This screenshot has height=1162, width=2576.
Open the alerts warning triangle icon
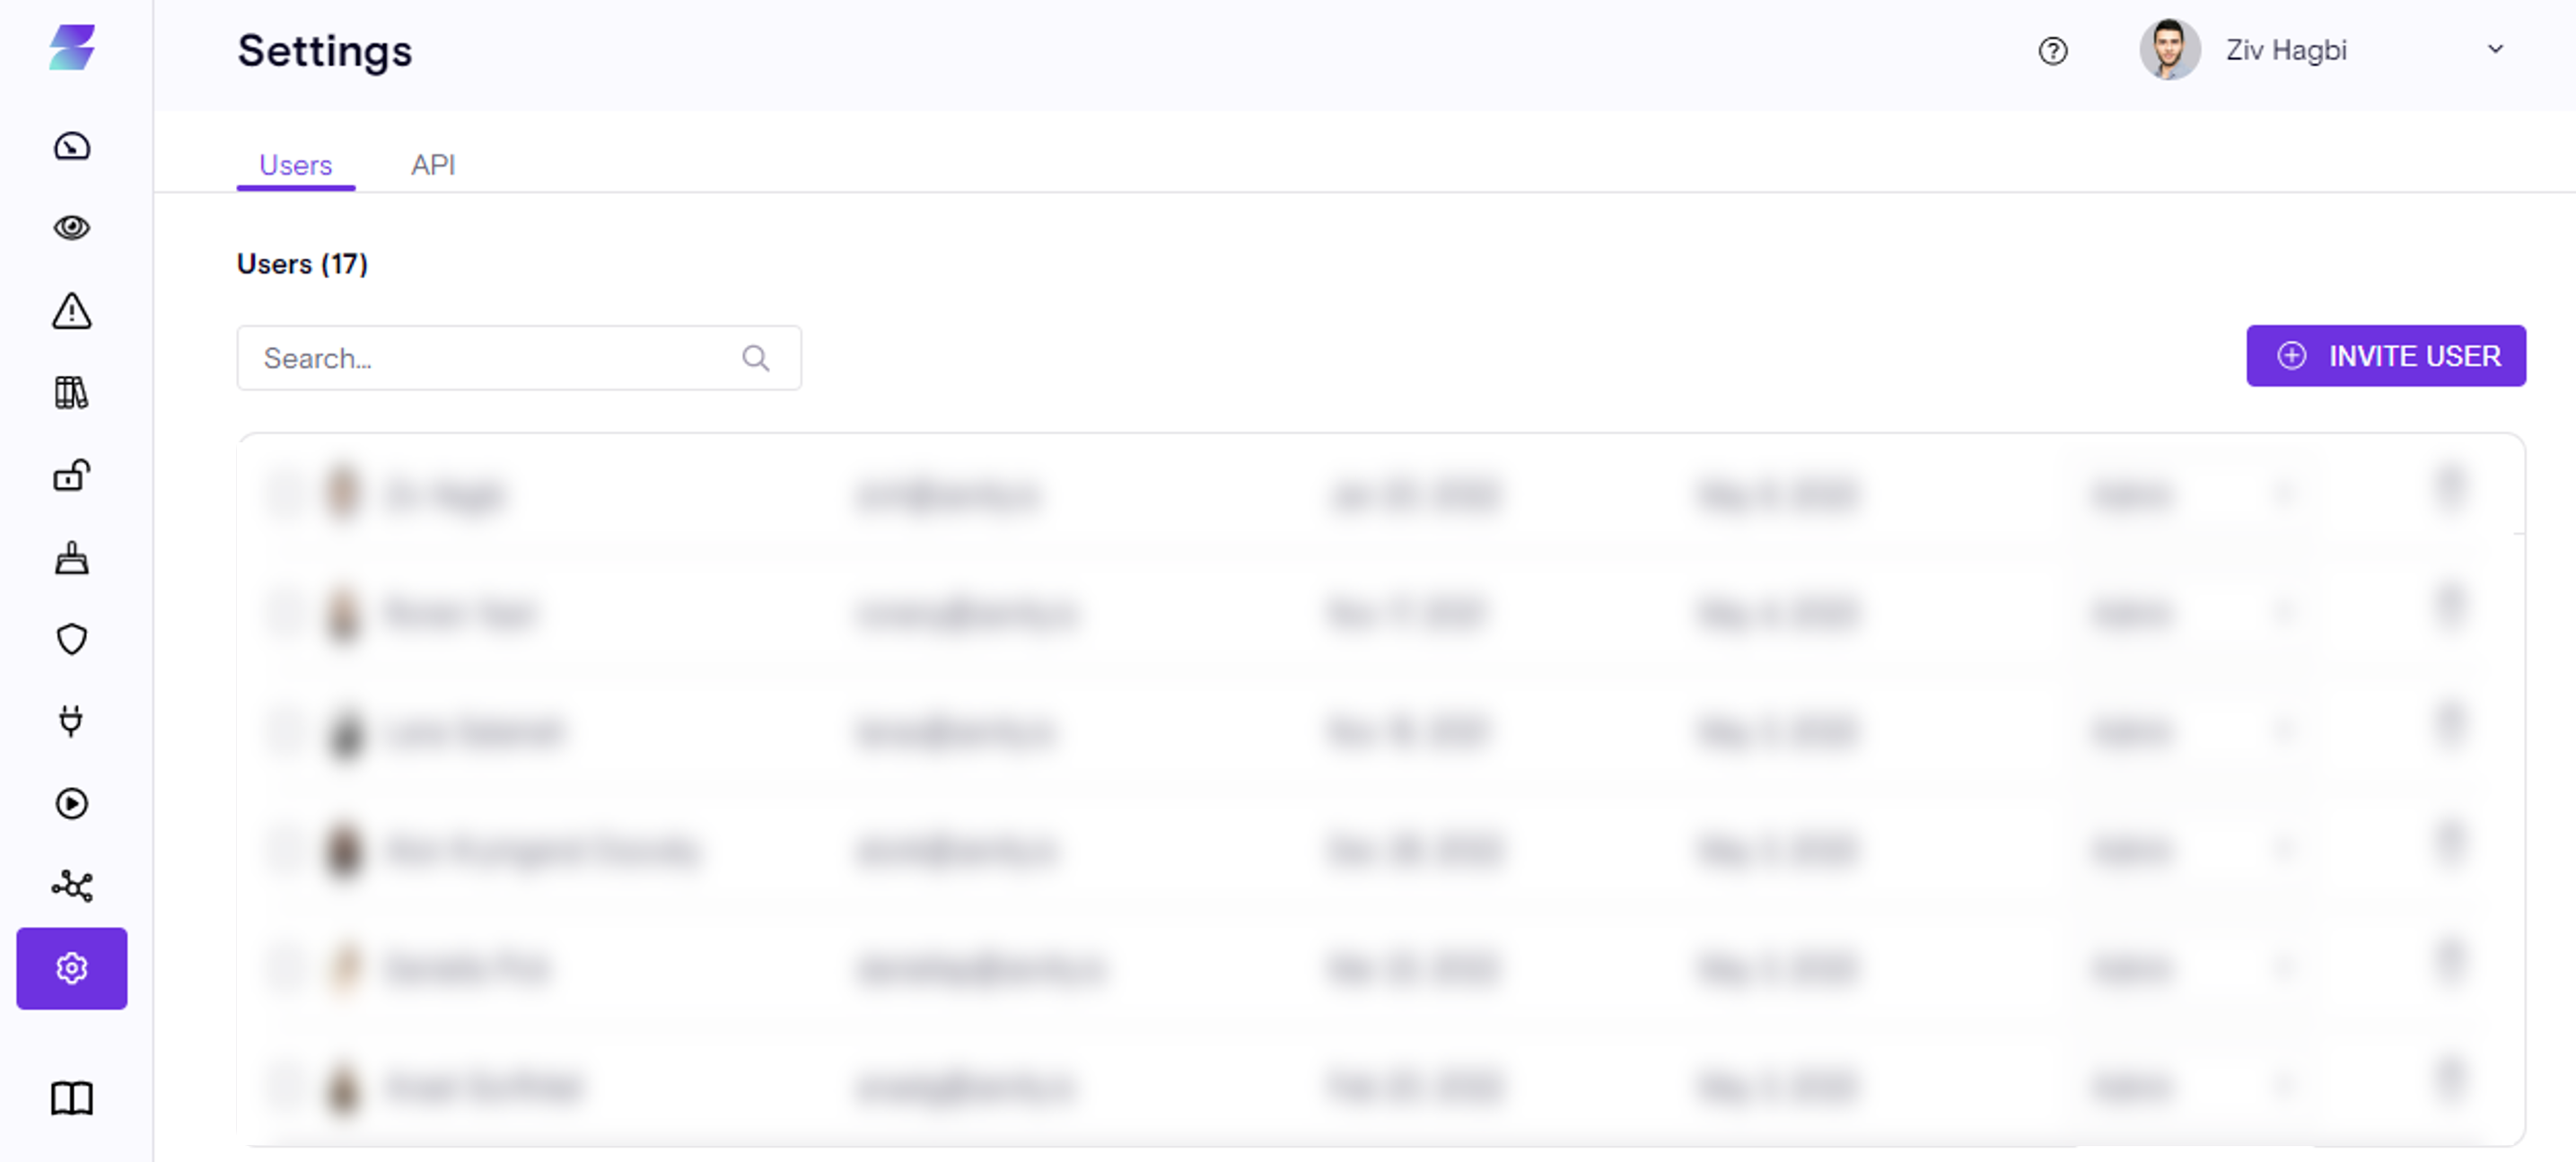[x=71, y=311]
